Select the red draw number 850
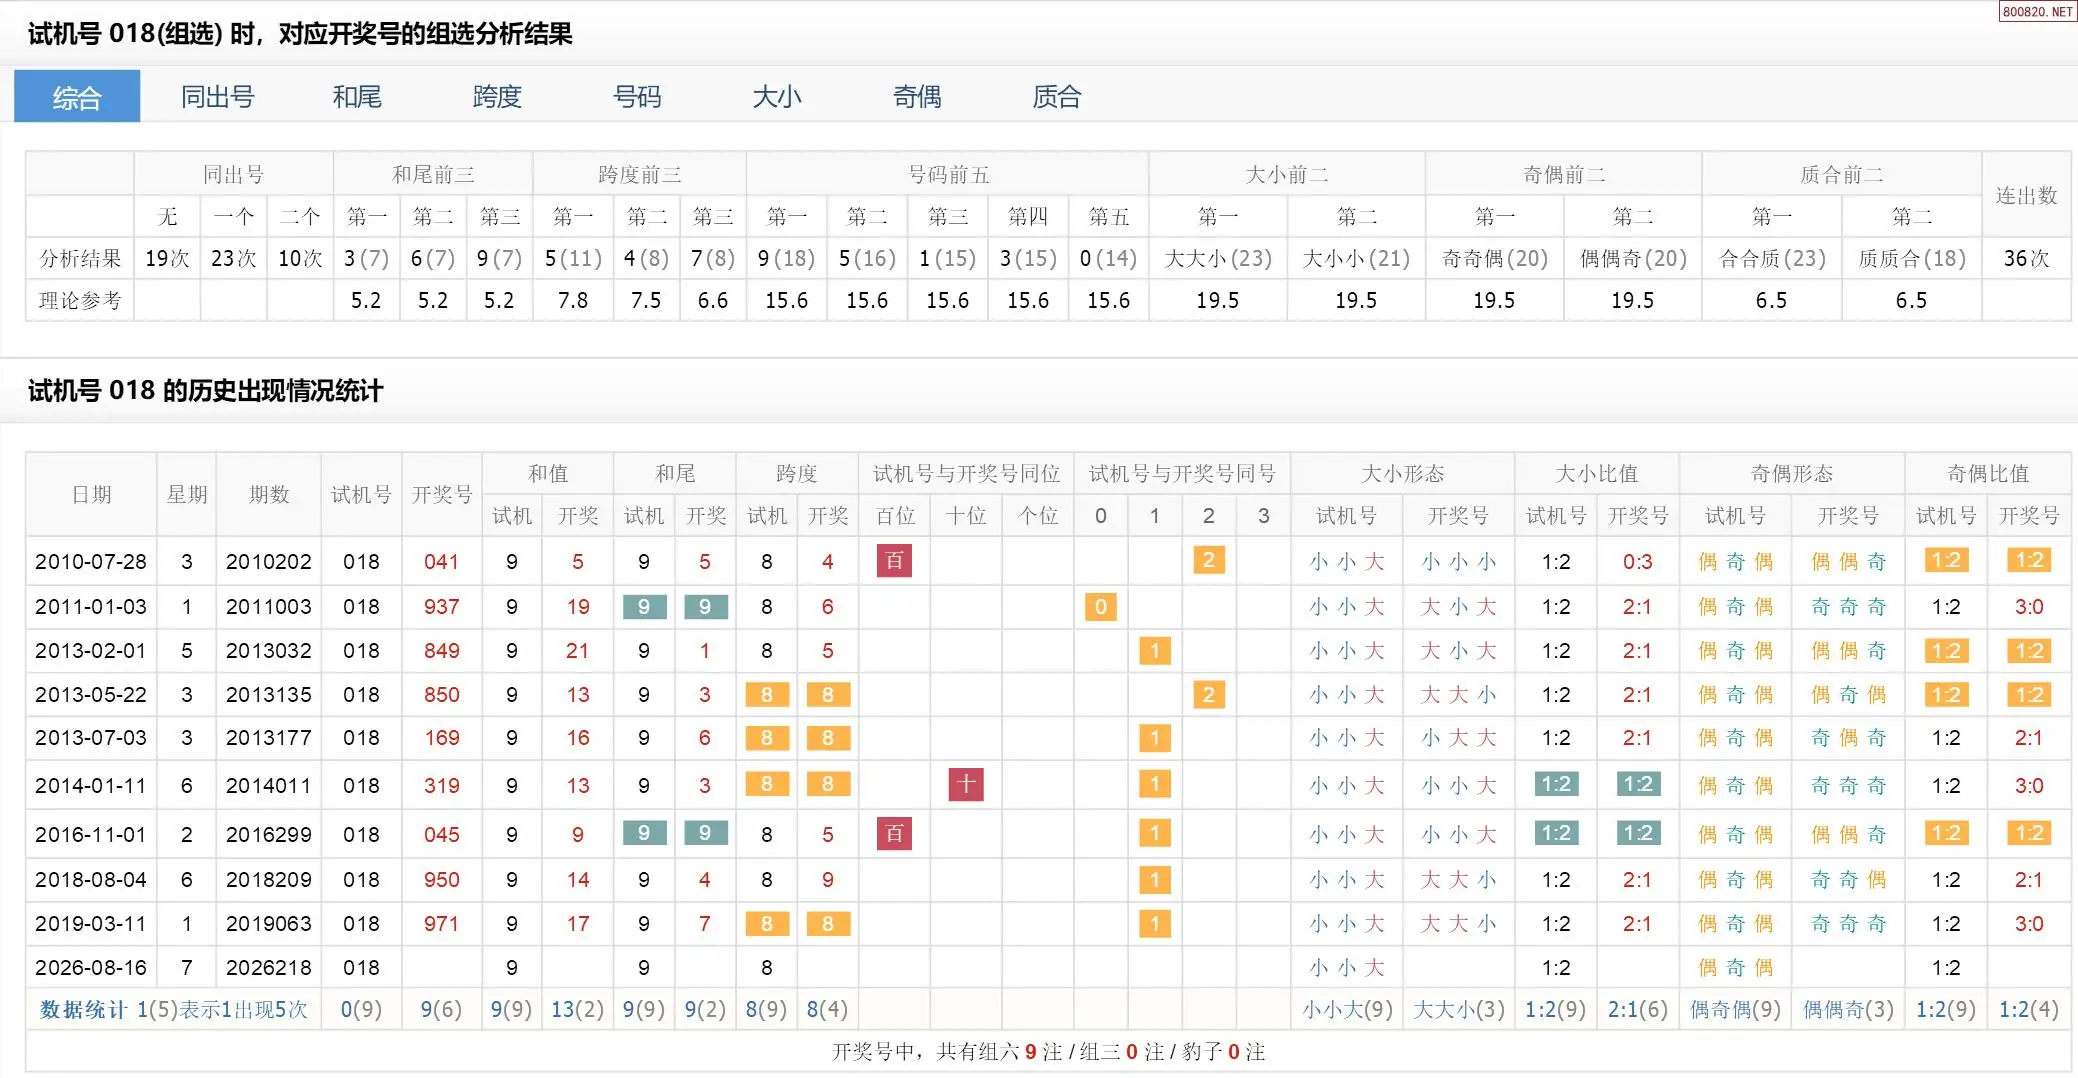2078x1078 pixels. pos(441,695)
